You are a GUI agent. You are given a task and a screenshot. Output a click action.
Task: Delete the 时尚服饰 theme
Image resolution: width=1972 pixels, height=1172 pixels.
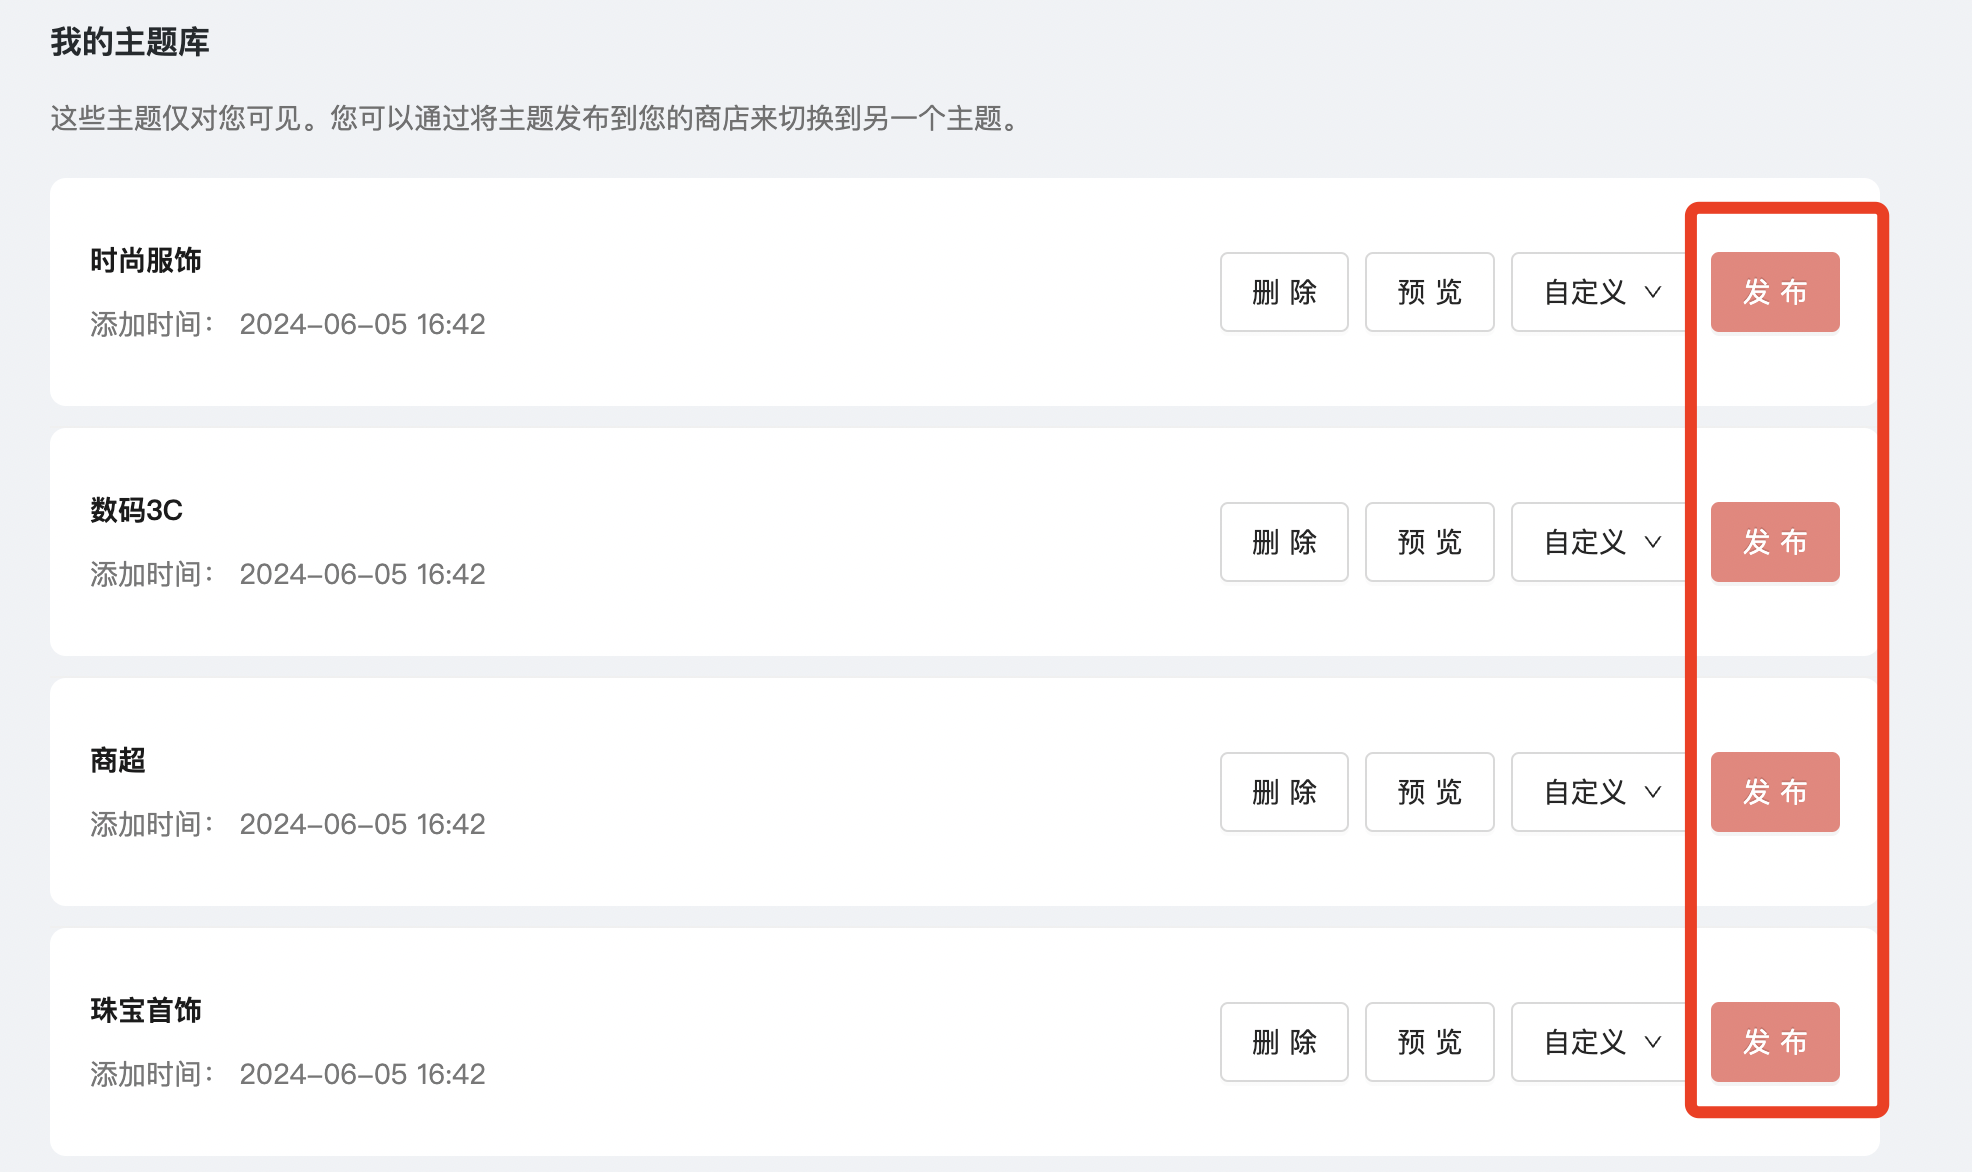[1284, 292]
